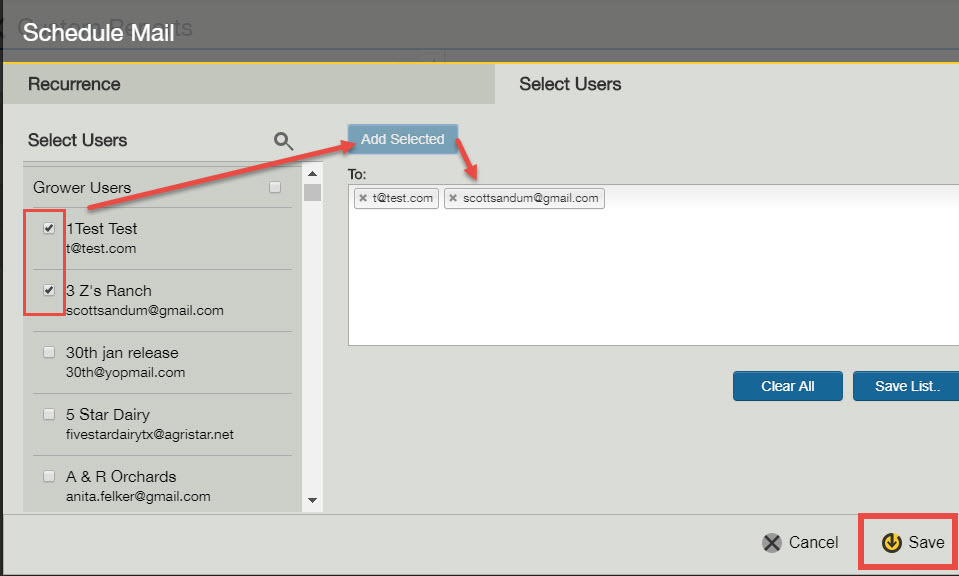Uncheck the 1Test Test checkbox
959x576 pixels.
[x=48, y=228]
